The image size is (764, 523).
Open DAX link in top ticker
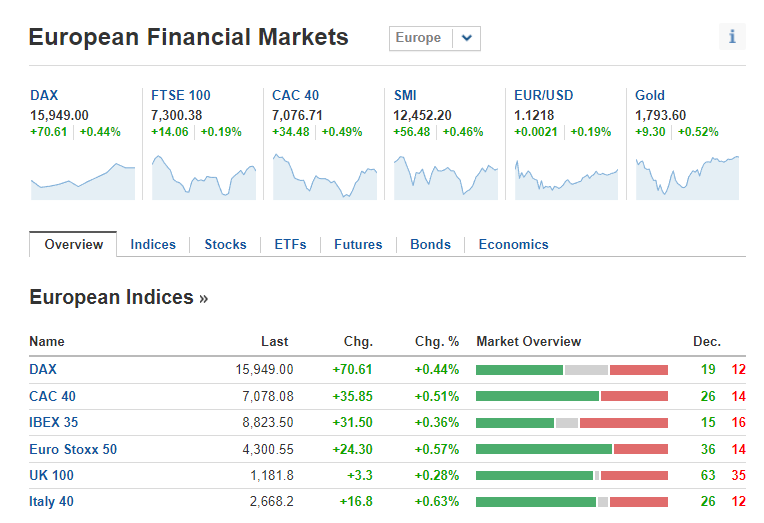(x=44, y=95)
